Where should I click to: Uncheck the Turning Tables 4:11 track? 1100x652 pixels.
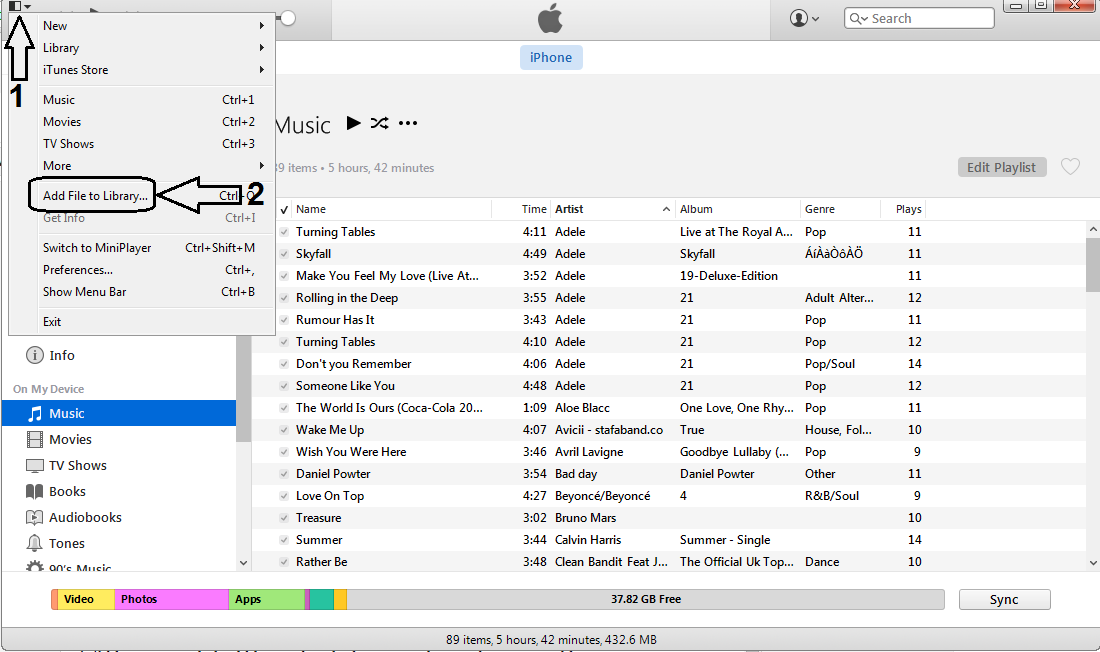pyautogui.click(x=284, y=232)
